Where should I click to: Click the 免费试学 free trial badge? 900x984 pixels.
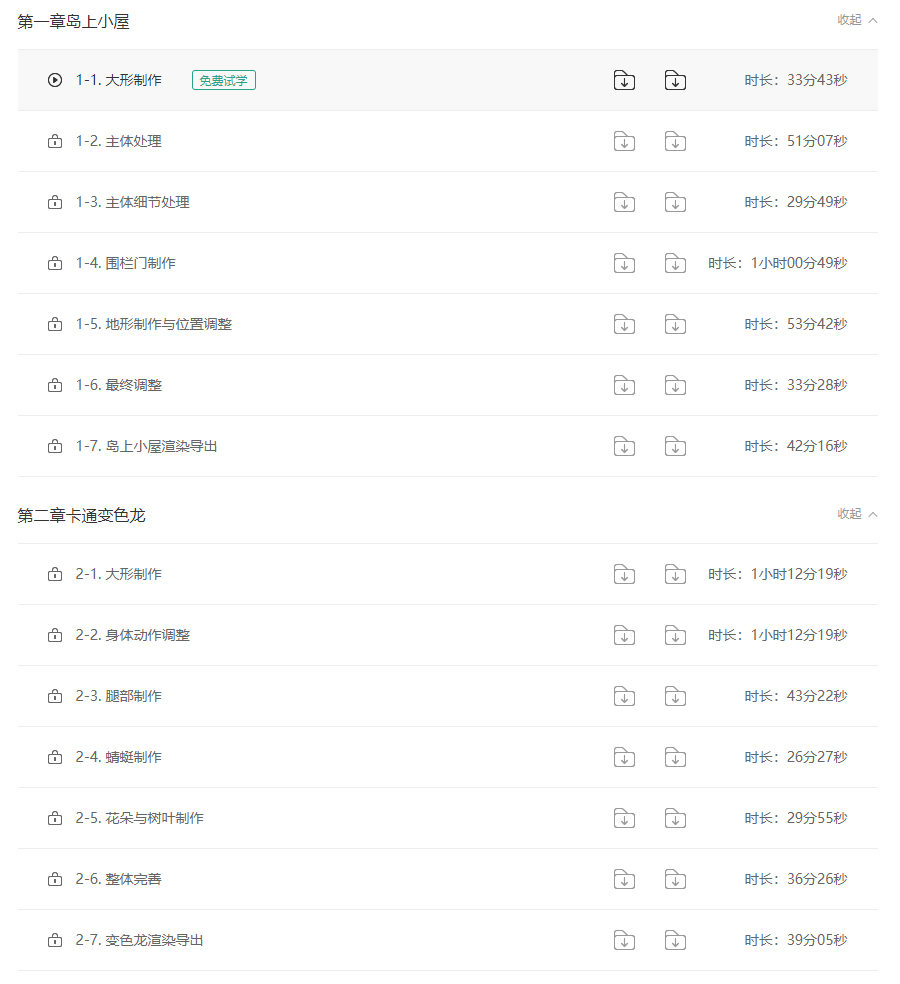[x=224, y=80]
